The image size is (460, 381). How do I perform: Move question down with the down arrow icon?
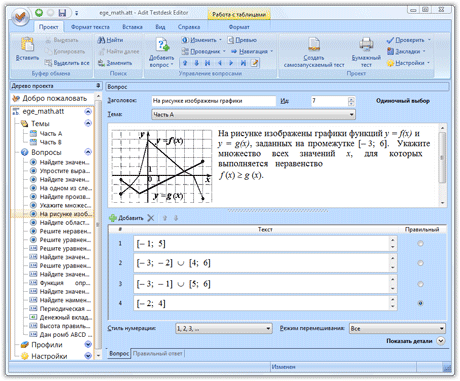click(x=196, y=63)
